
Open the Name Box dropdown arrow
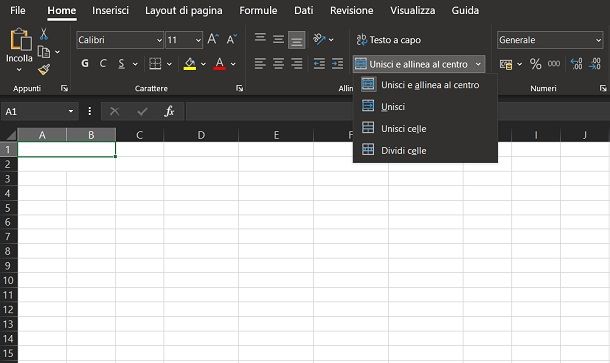(x=71, y=112)
